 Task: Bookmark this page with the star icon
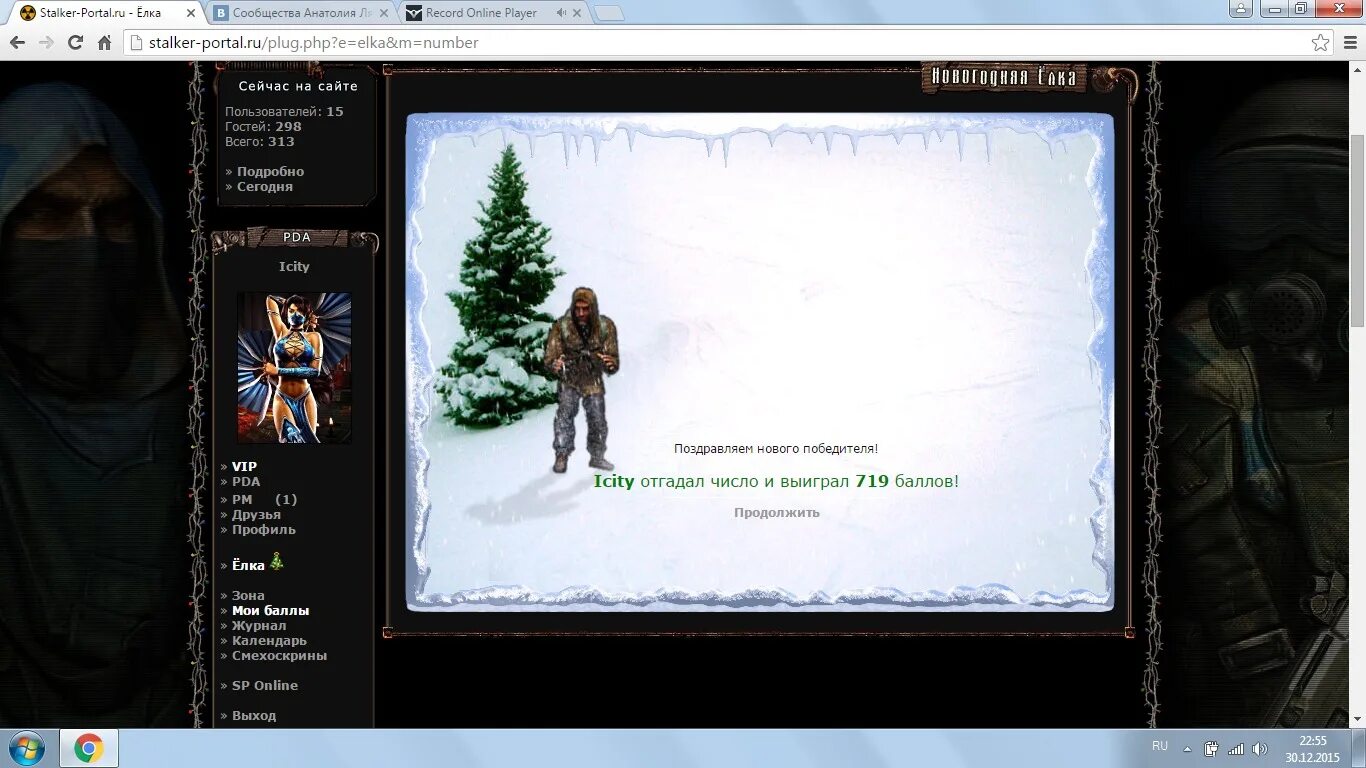click(1321, 43)
